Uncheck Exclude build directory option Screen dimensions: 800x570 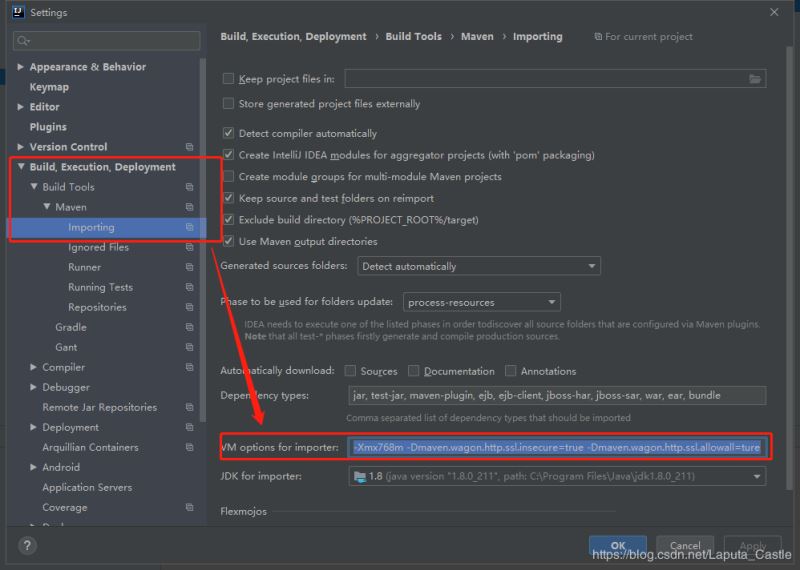(x=228, y=220)
